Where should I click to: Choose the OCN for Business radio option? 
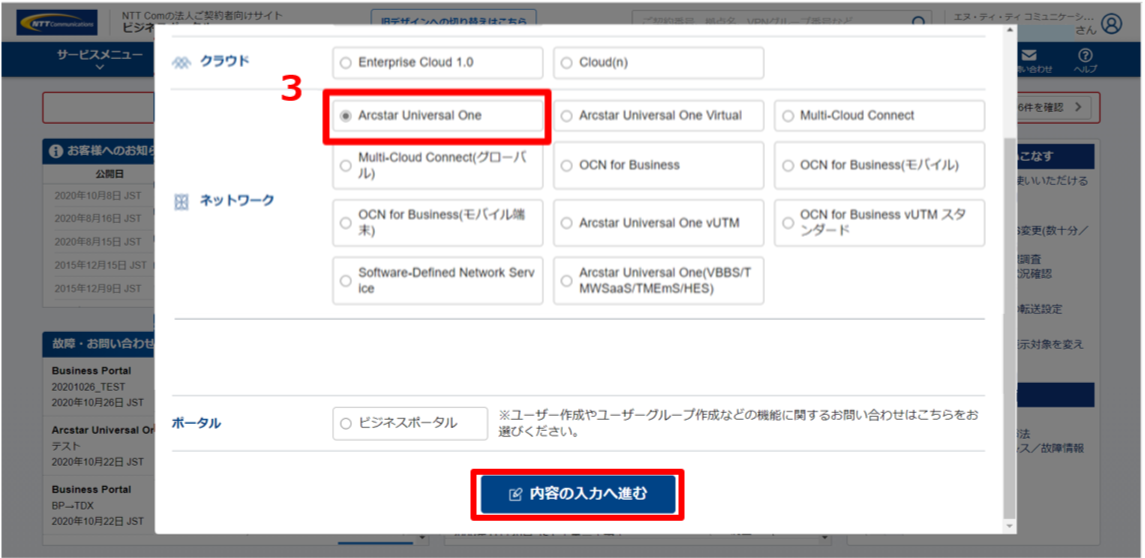(x=567, y=166)
